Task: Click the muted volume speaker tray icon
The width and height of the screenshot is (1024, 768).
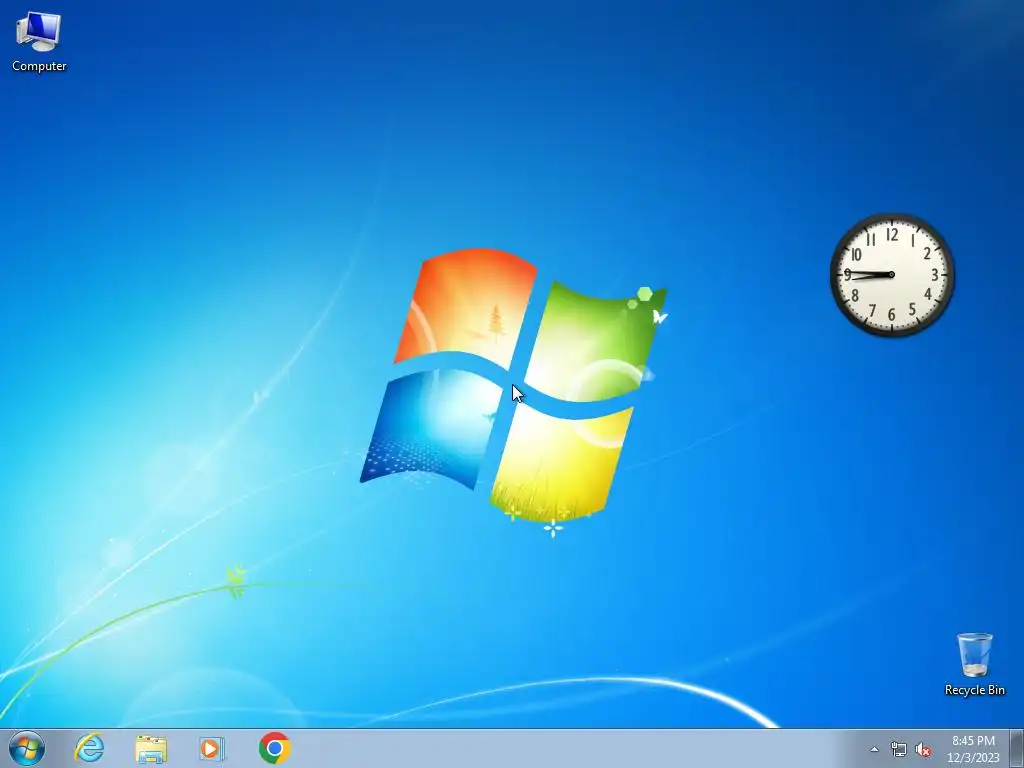Action: tap(923, 750)
